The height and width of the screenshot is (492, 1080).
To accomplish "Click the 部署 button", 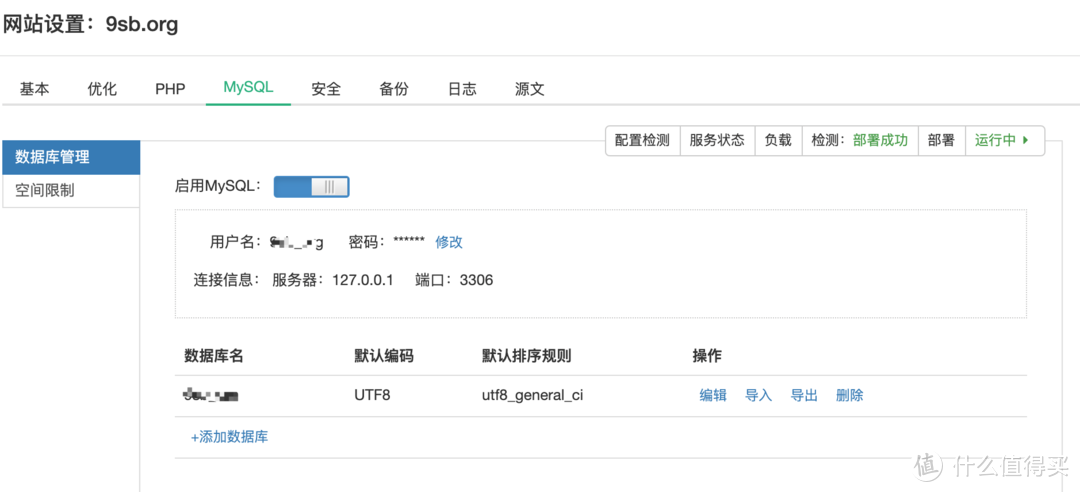I will [942, 141].
